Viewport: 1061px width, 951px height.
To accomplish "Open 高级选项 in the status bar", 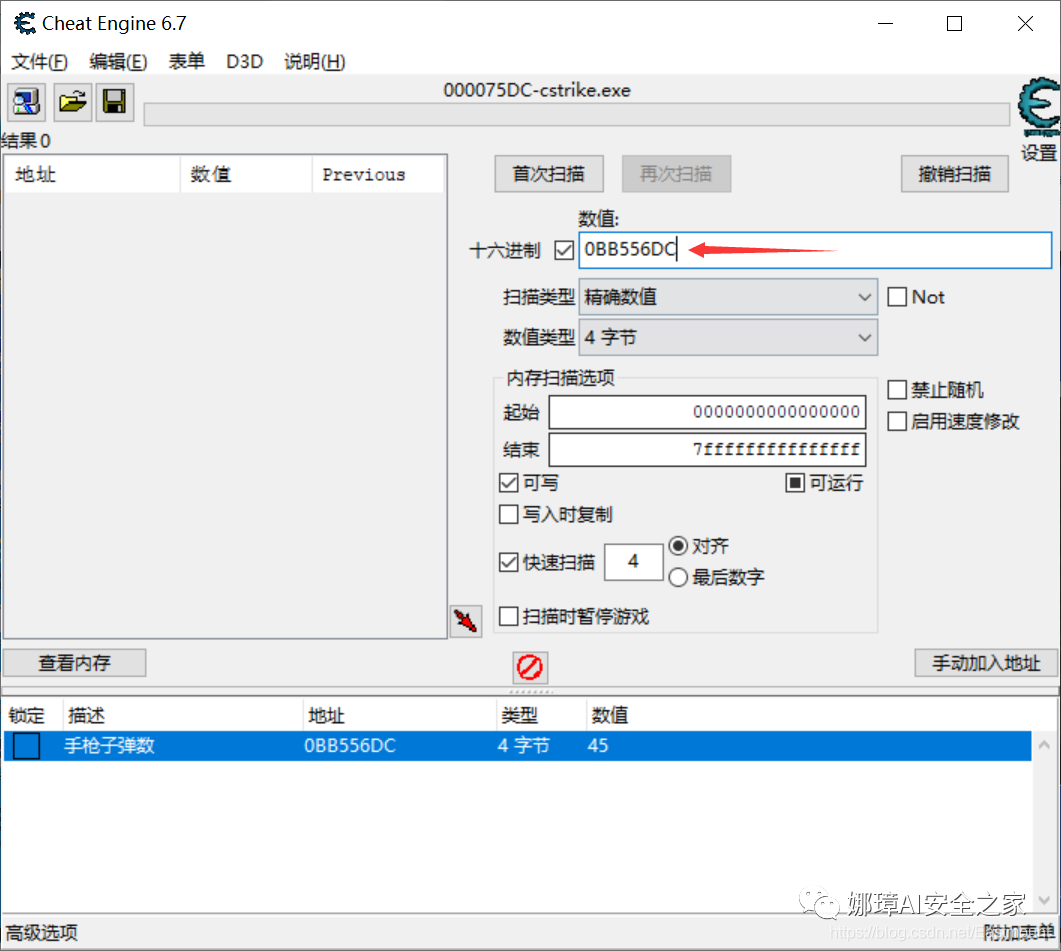I will (x=42, y=933).
